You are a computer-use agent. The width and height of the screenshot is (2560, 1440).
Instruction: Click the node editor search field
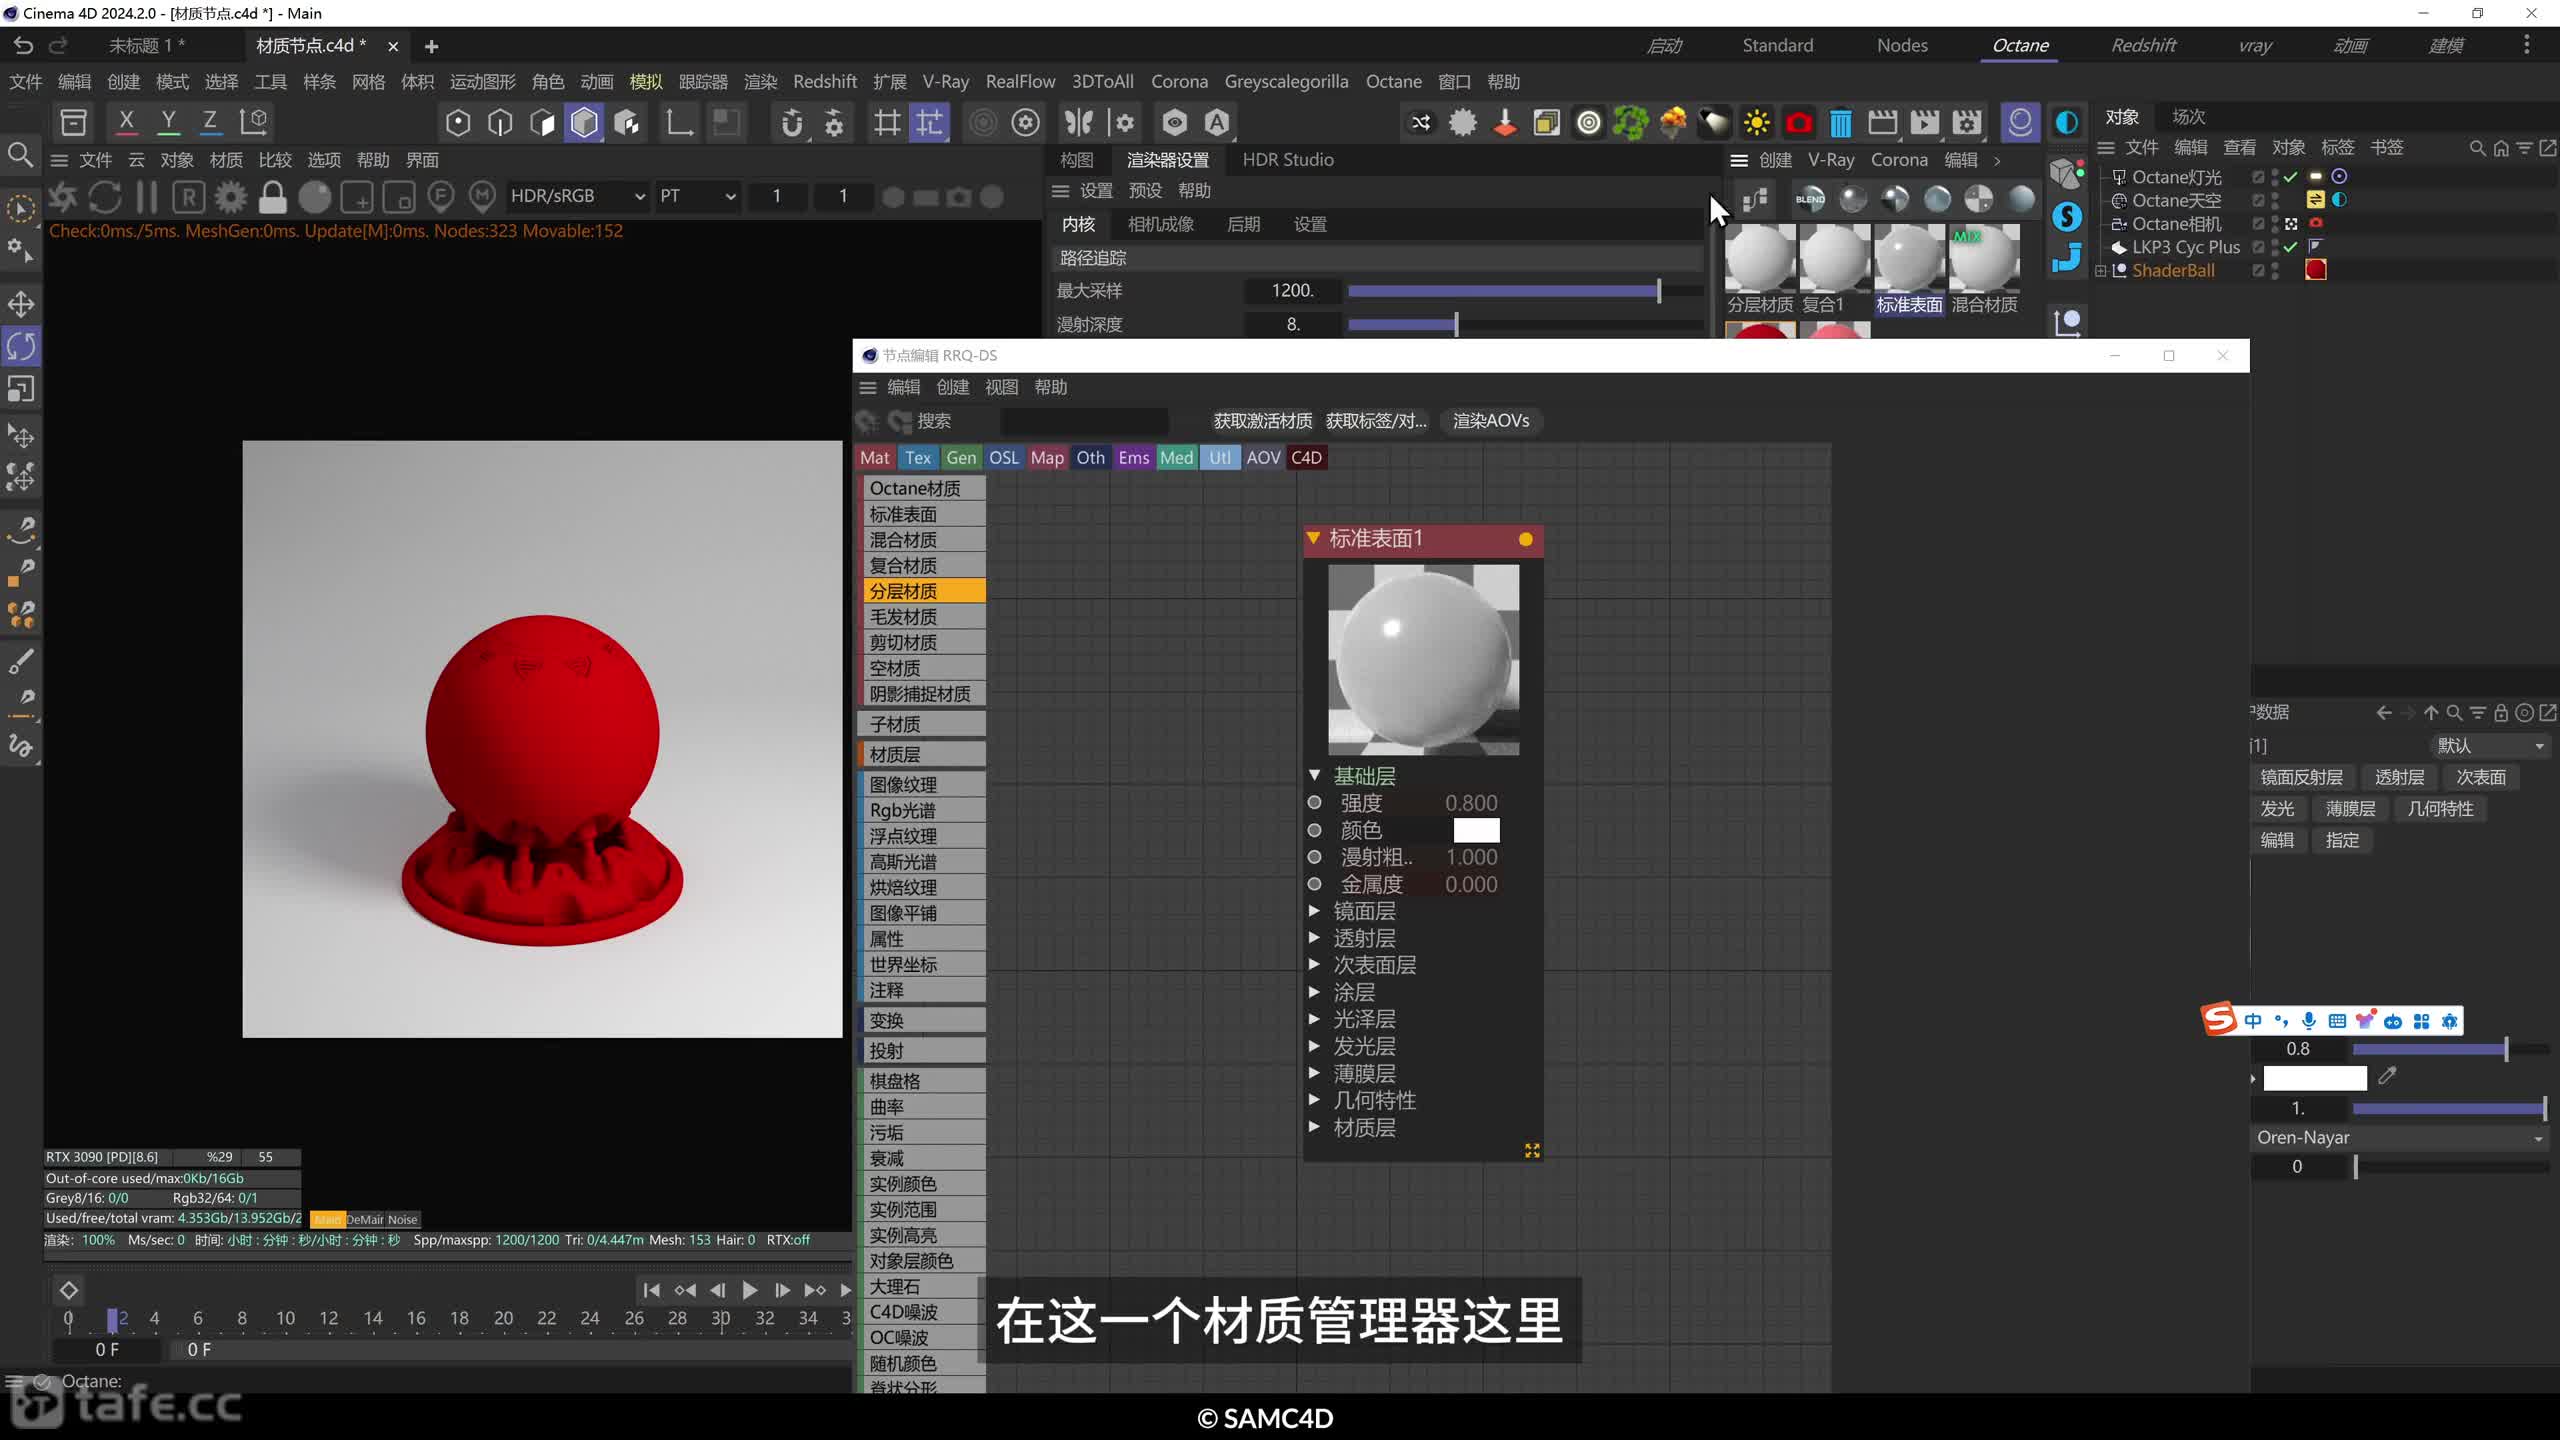click(1084, 421)
